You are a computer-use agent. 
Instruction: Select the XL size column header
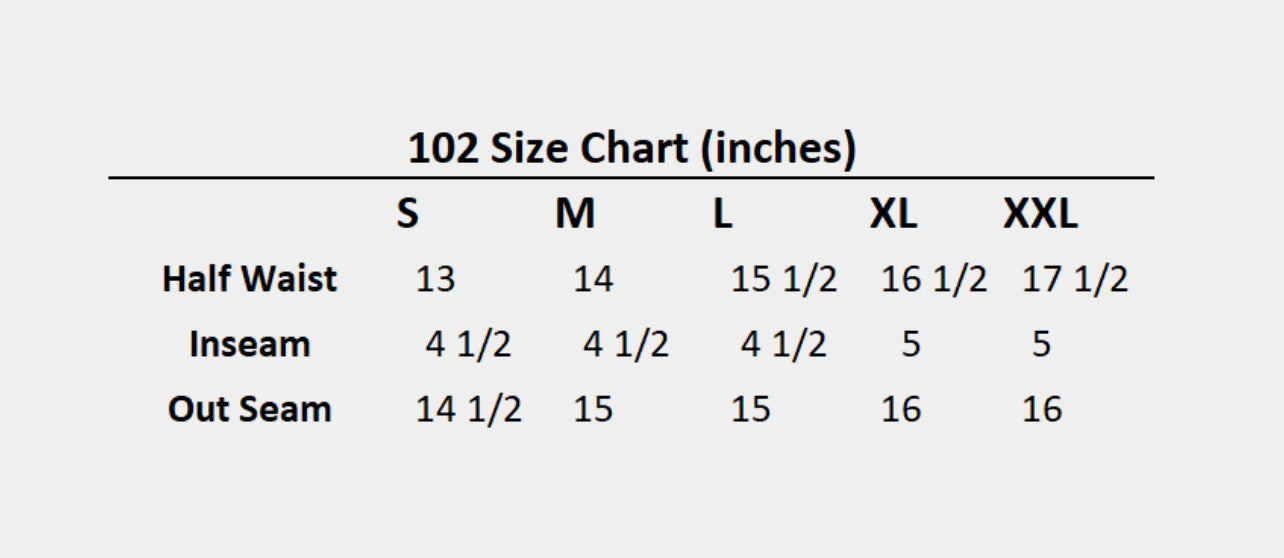pos(893,214)
